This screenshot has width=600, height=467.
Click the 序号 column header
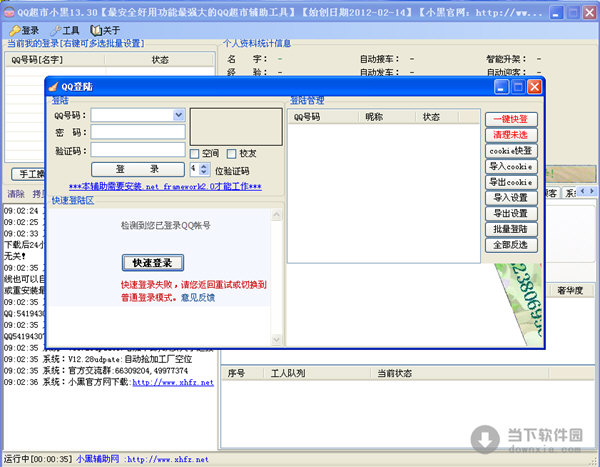coord(243,373)
